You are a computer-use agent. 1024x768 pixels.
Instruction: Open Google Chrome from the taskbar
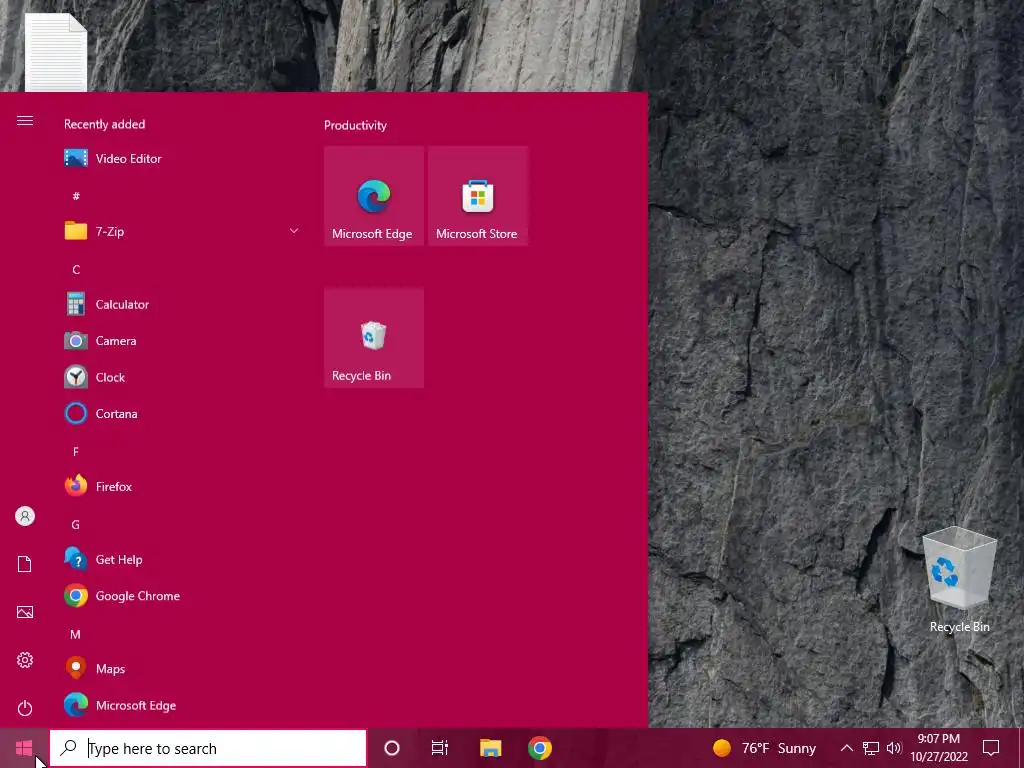[540, 748]
